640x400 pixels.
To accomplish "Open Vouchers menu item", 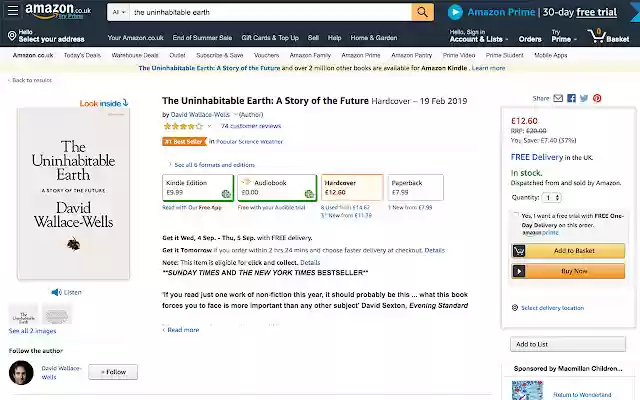I will pyautogui.click(x=267, y=55).
